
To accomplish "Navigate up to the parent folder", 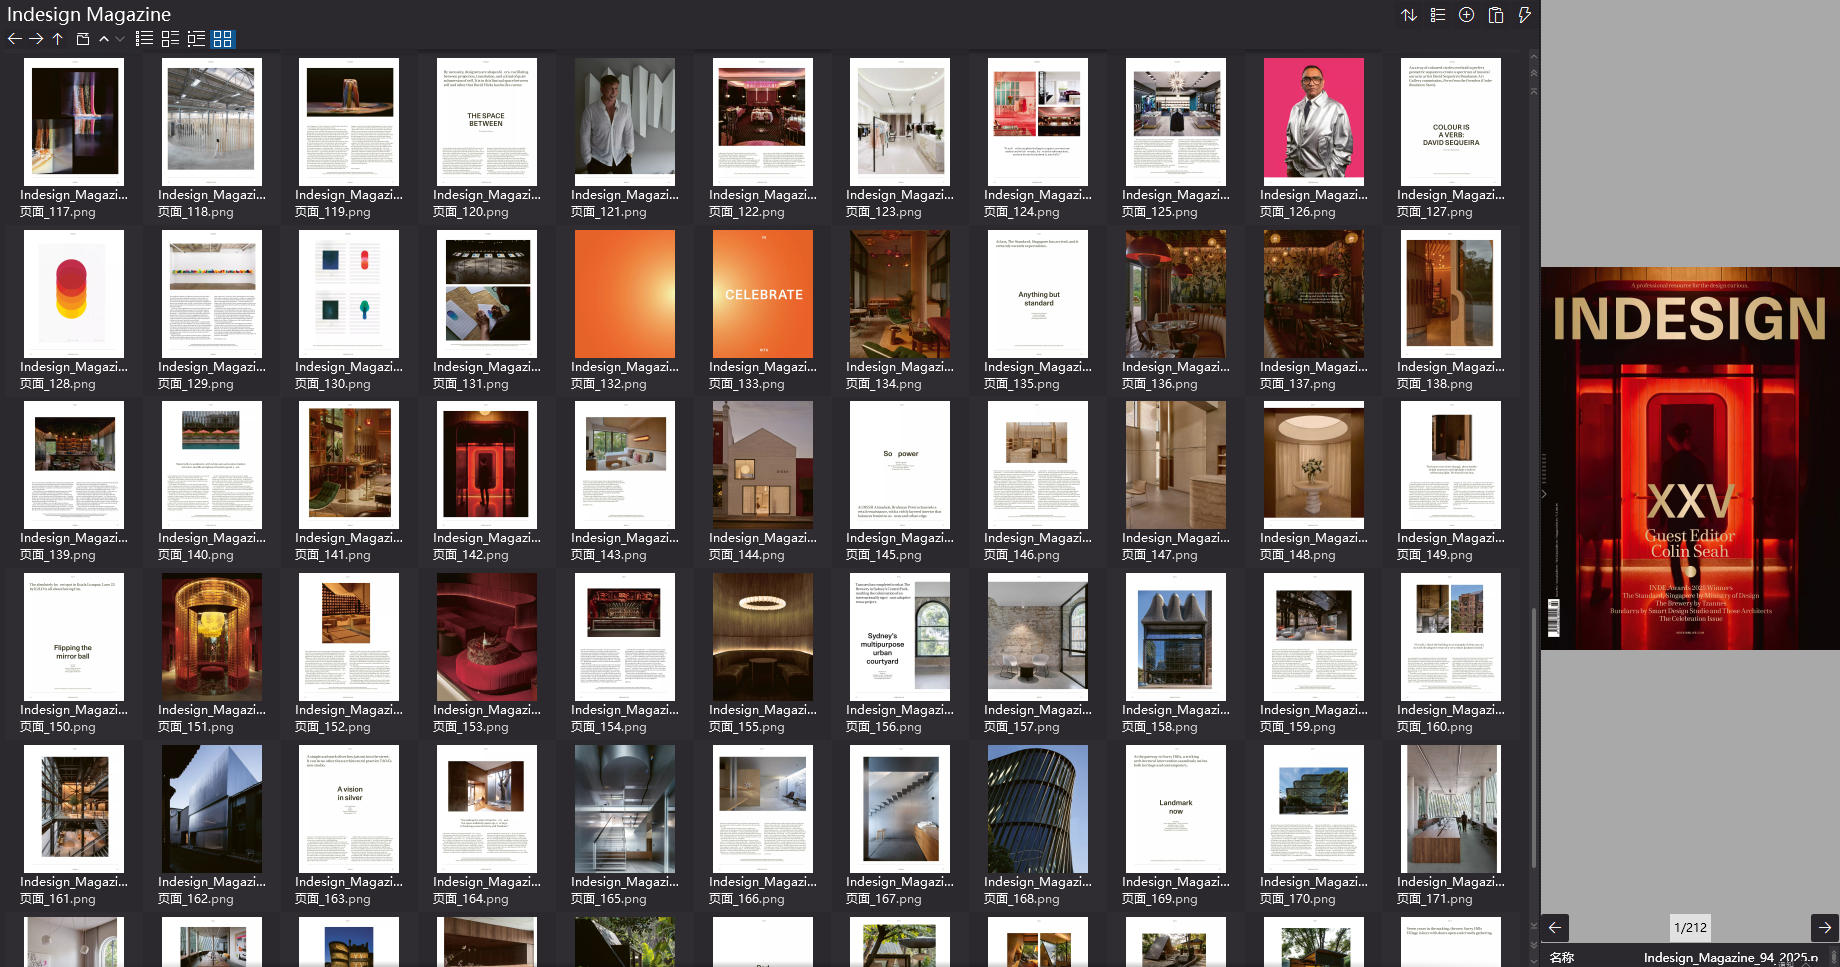I will point(58,39).
